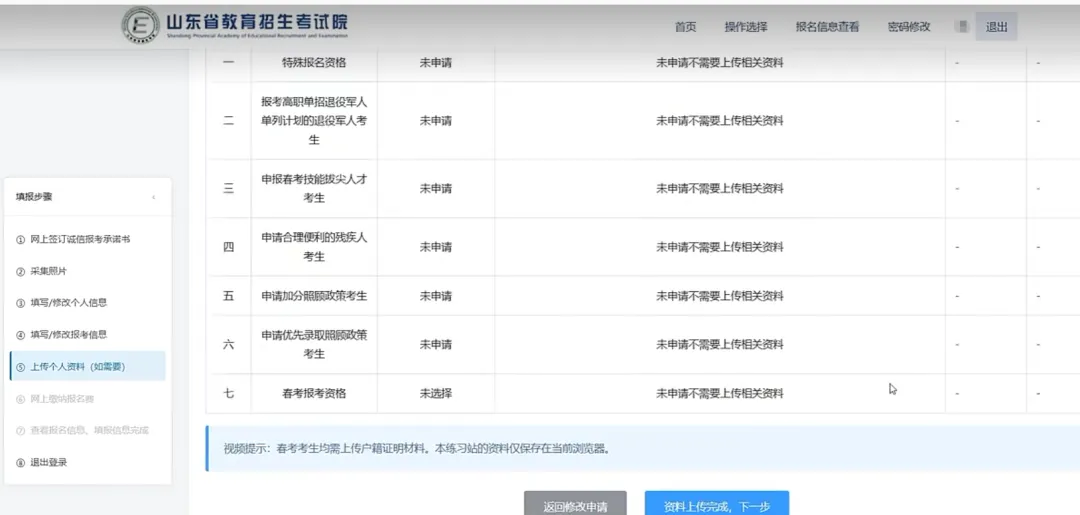Screen dimensions: 1080x515
Task: Select step 查看报名信息、填报信息完成
Action: tap(82, 430)
